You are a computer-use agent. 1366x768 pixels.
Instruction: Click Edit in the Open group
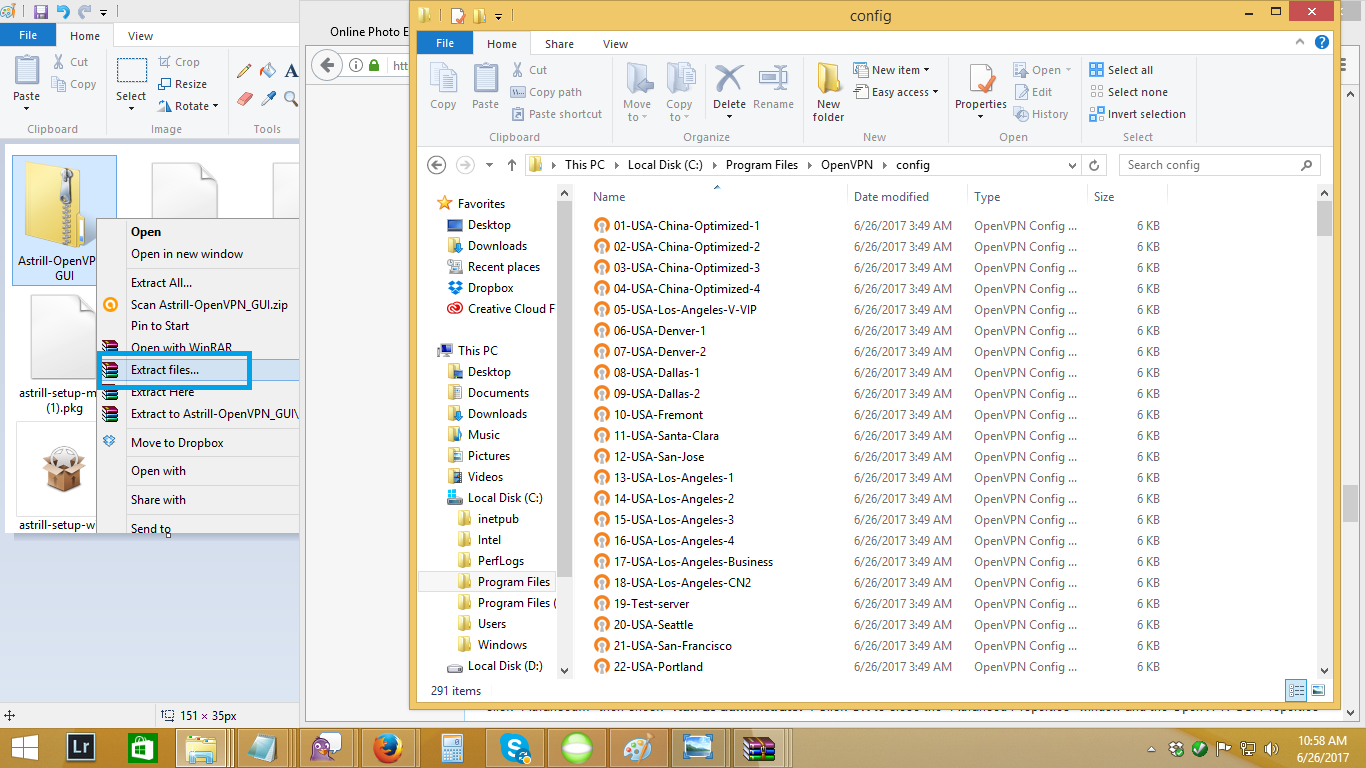point(1032,92)
